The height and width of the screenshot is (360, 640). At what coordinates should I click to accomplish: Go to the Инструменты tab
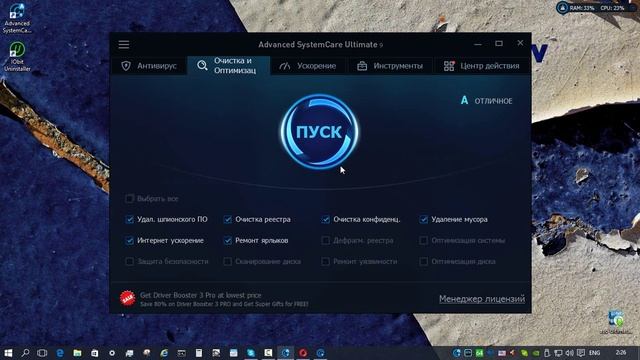[390, 66]
